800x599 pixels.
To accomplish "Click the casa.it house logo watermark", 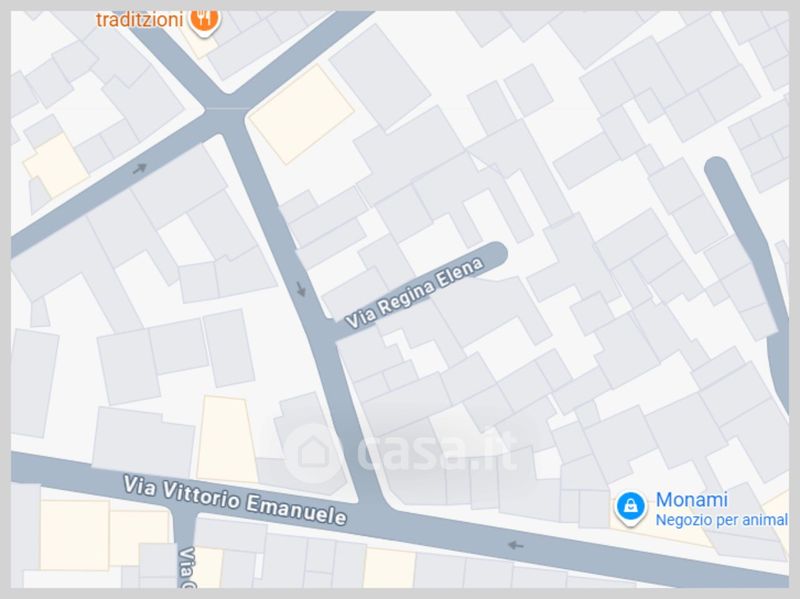I will 311,453.
